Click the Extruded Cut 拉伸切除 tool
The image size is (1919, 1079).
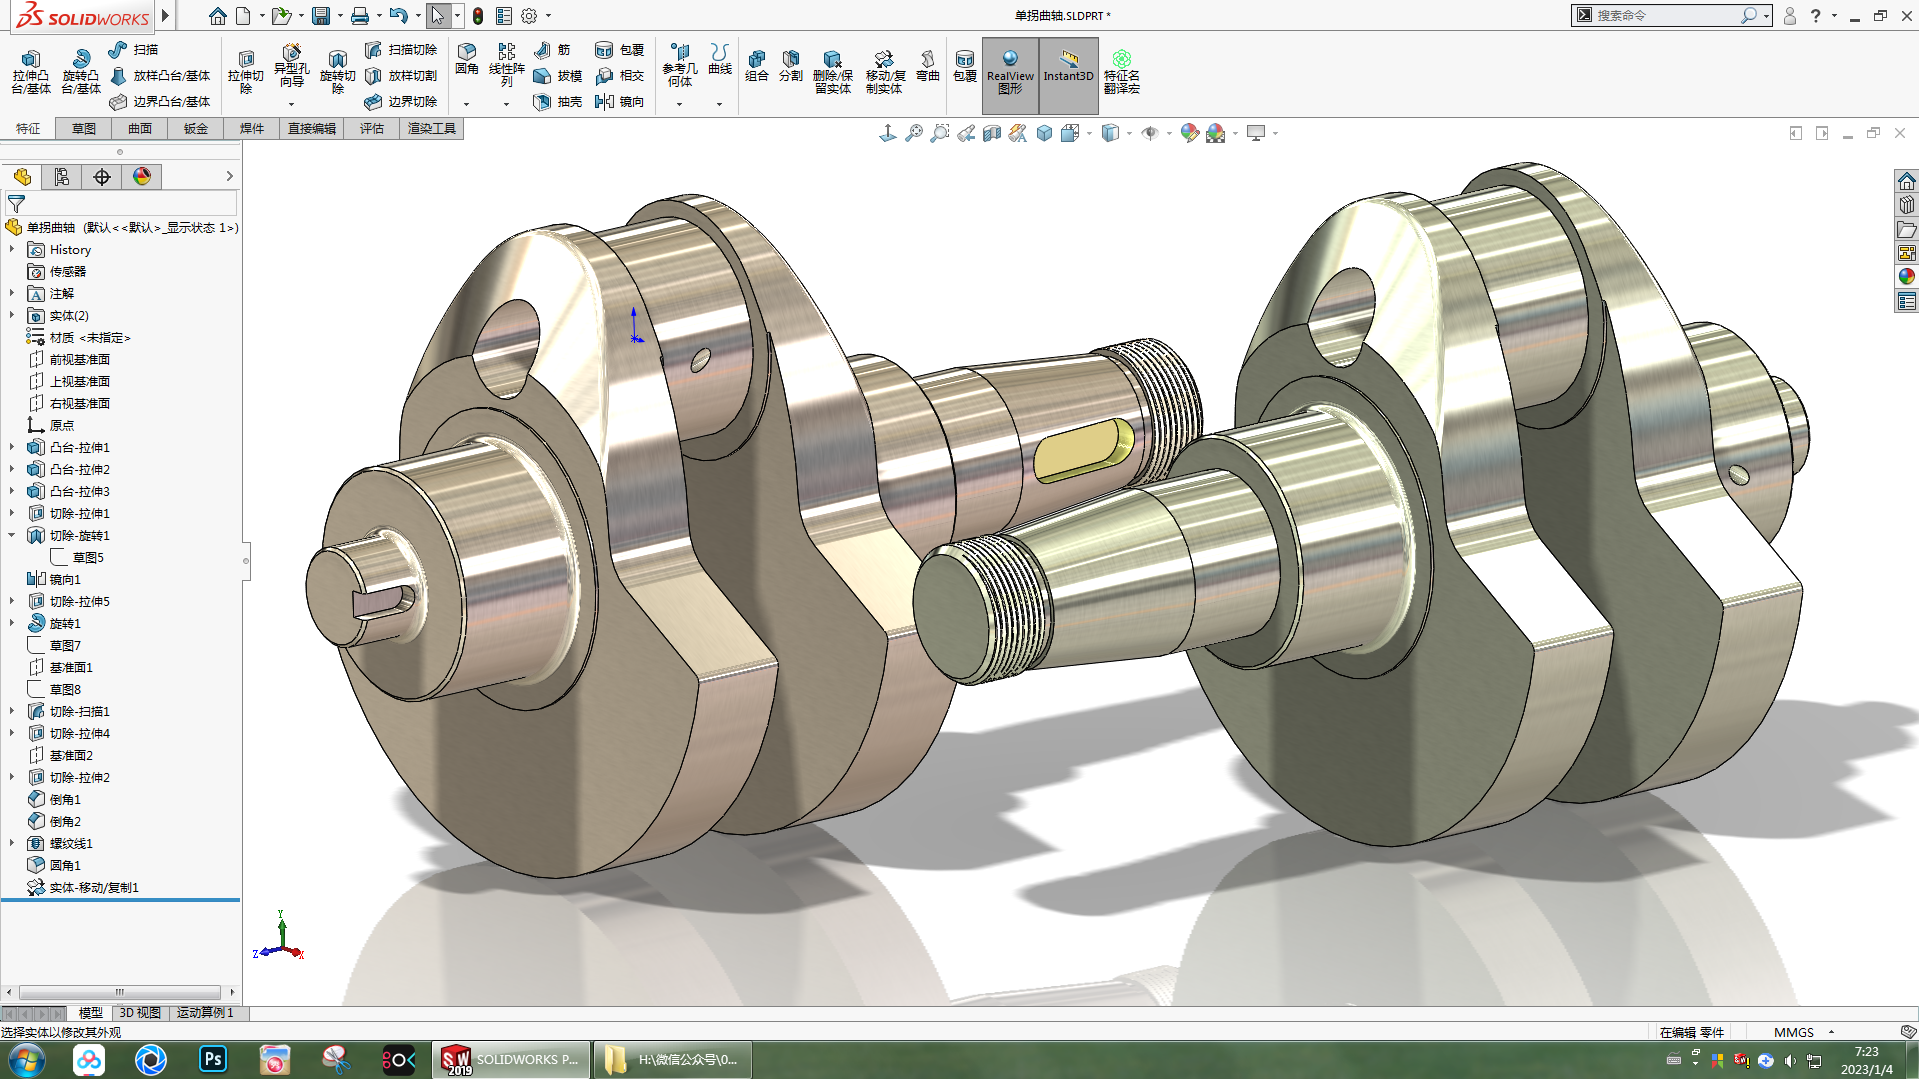pyautogui.click(x=245, y=72)
